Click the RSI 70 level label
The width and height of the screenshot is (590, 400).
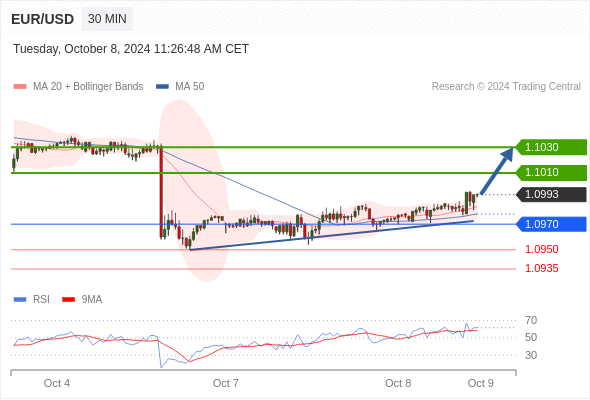531,320
